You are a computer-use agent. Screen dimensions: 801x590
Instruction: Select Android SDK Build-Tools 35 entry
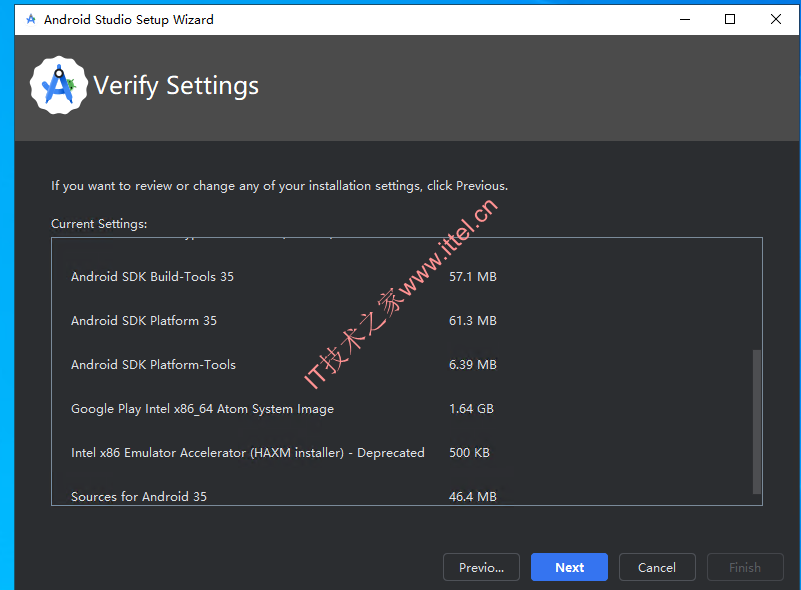(x=152, y=276)
